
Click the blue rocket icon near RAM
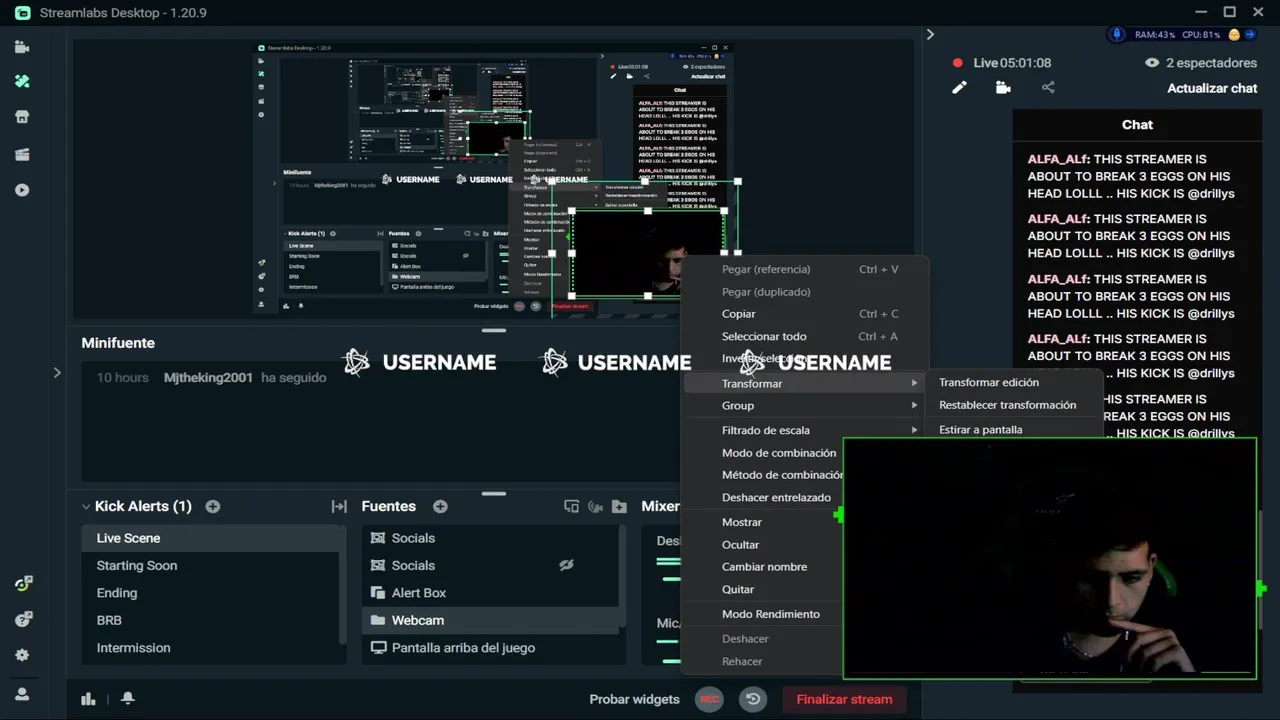[x=1117, y=34]
